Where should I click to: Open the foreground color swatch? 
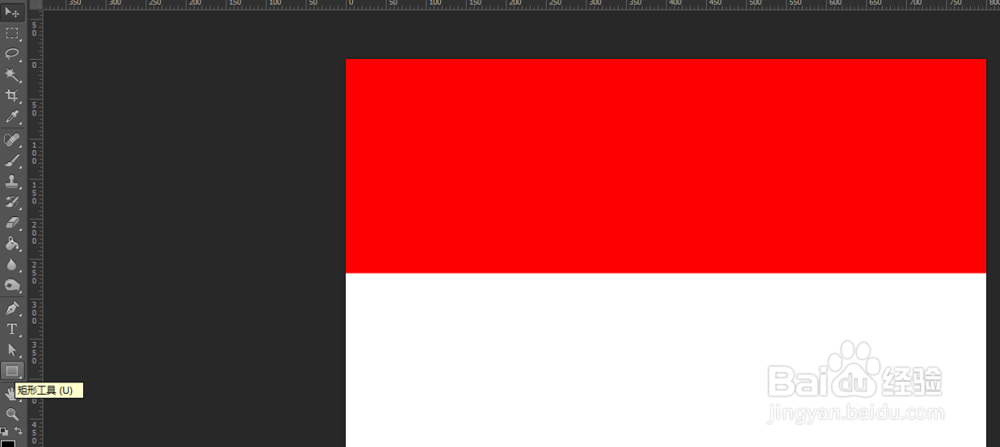(x=8, y=443)
